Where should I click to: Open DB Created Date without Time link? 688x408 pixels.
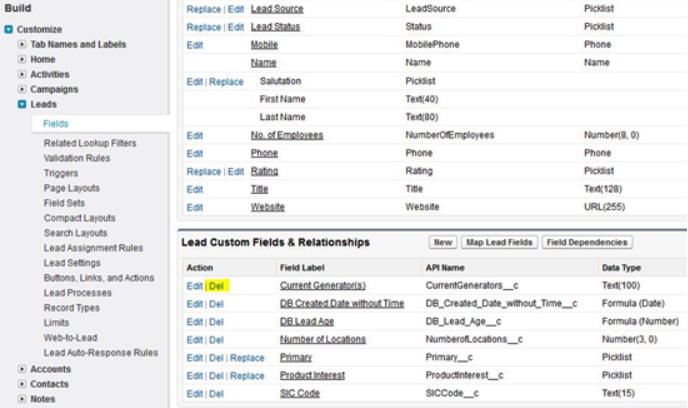pyautogui.click(x=342, y=303)
